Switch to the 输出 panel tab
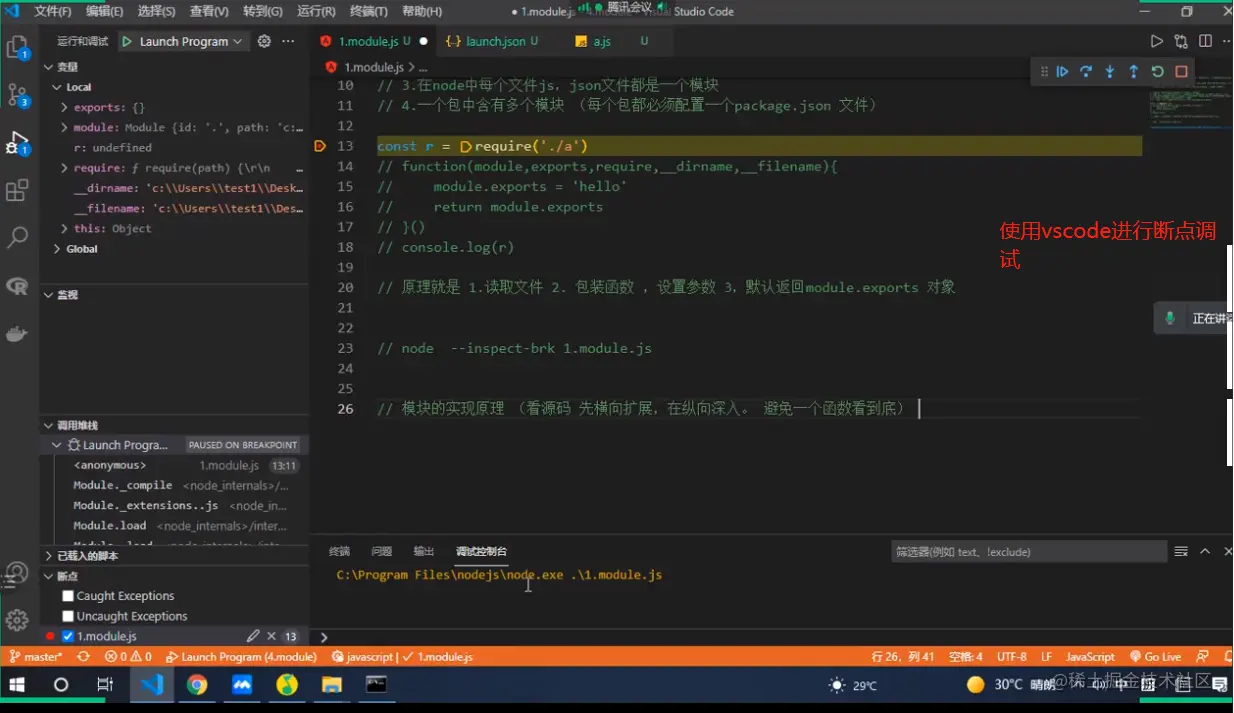The height and width of the screenshot is (713, 1234). 424,551
